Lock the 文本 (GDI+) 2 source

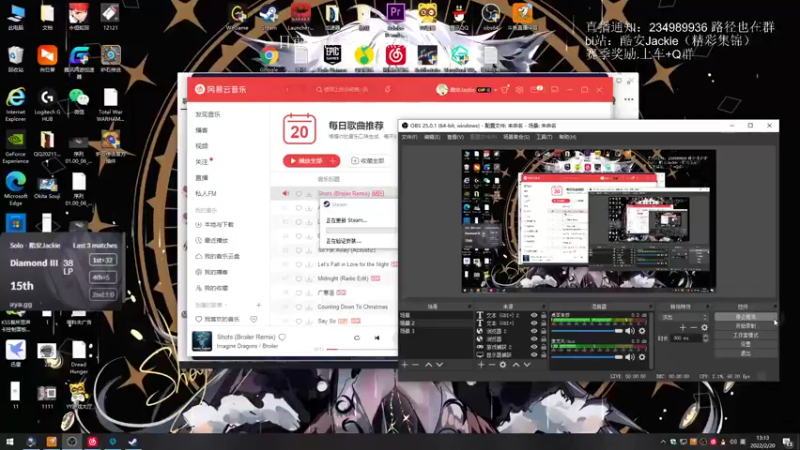[x=543, y=315]
